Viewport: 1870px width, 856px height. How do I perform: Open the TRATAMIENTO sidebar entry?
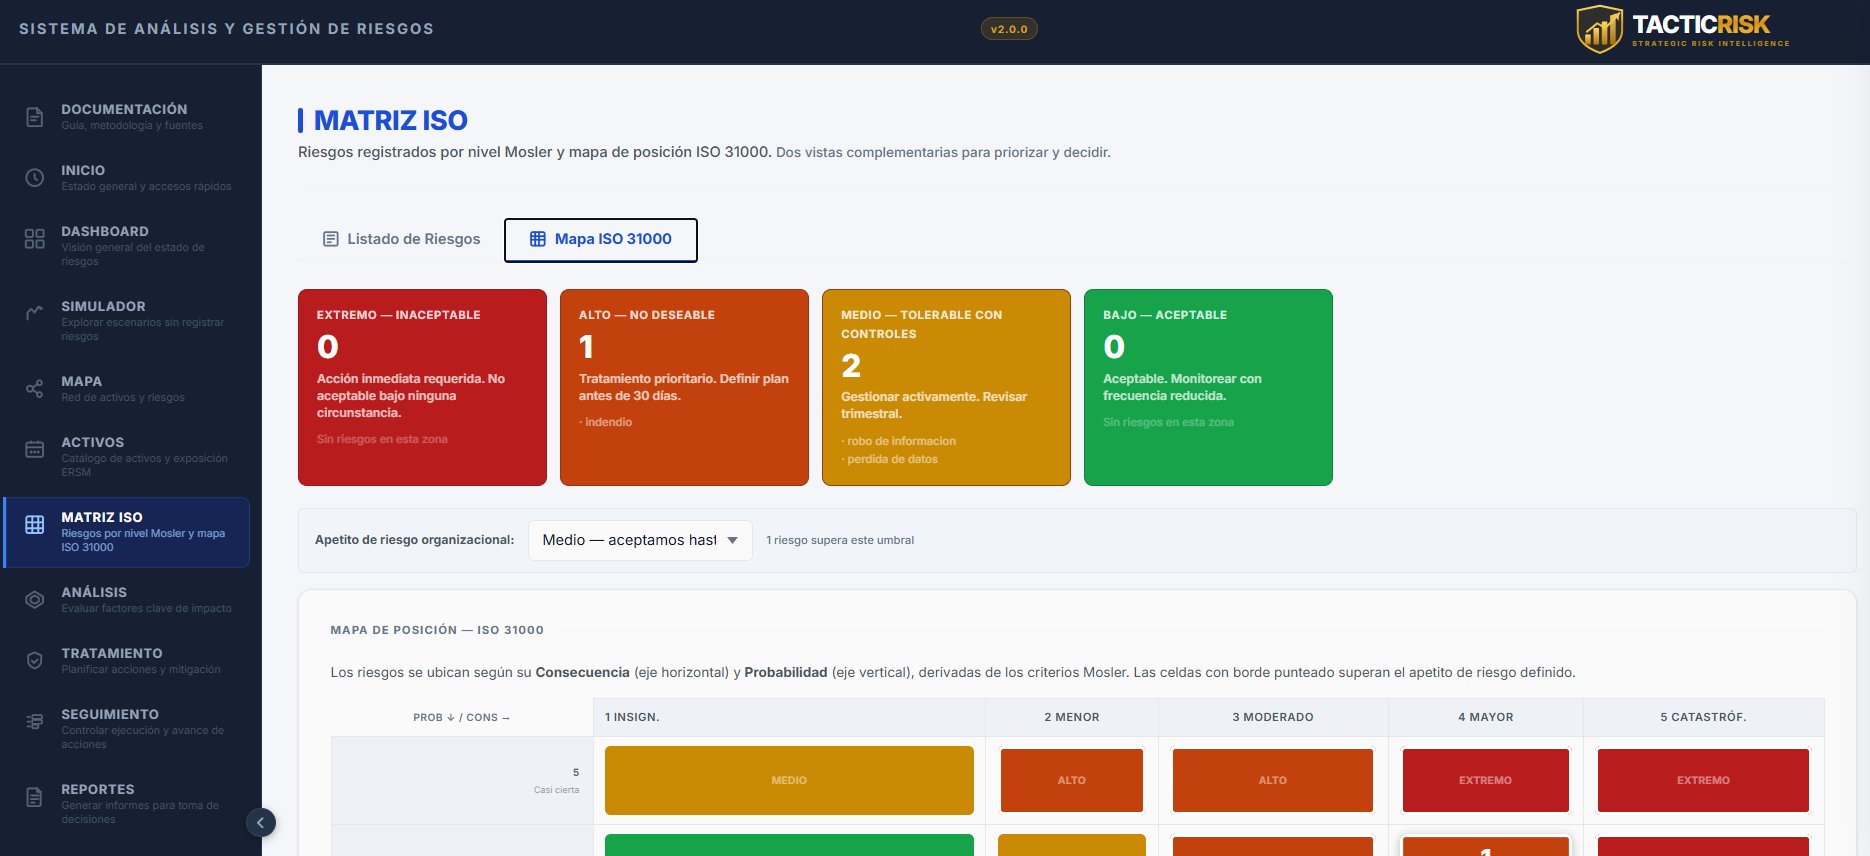(x=126, y=661)
